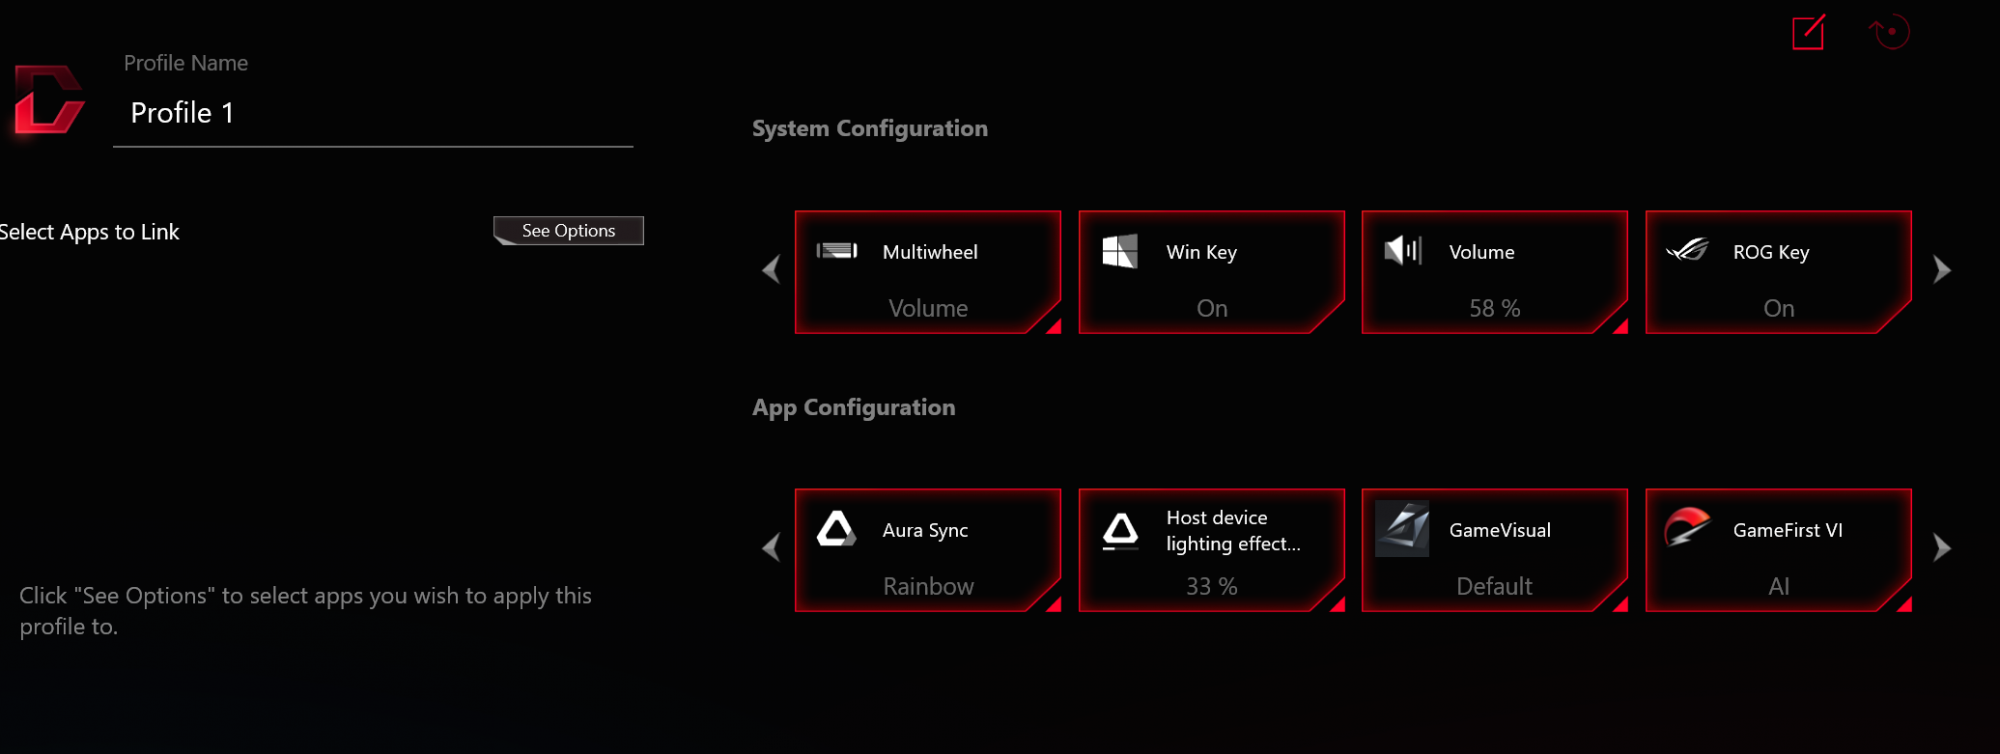The width and height of the screenshot is (2000, 754).
Task: Click the Multiwheel icon
Action: click(837, 251)
